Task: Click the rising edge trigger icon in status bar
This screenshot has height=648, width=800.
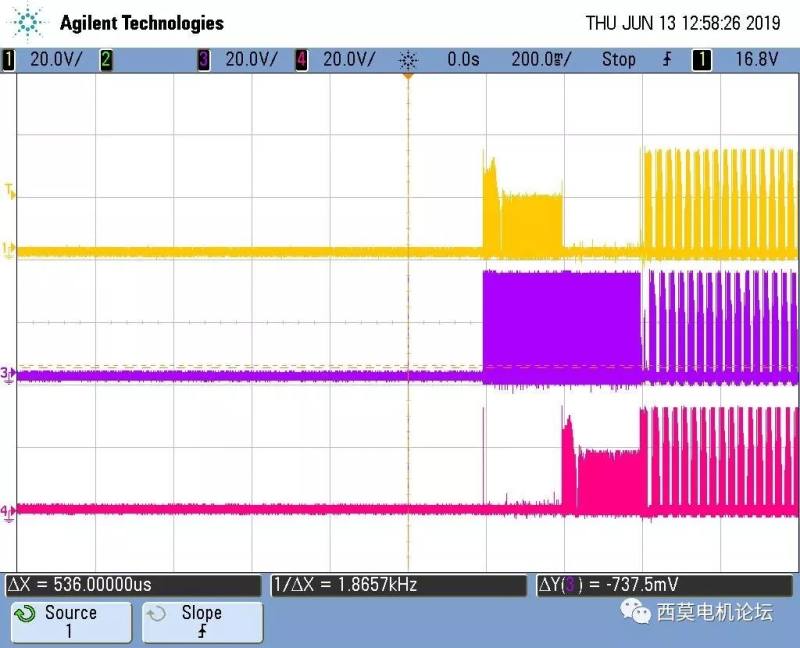Action: [x=667, y=60]
